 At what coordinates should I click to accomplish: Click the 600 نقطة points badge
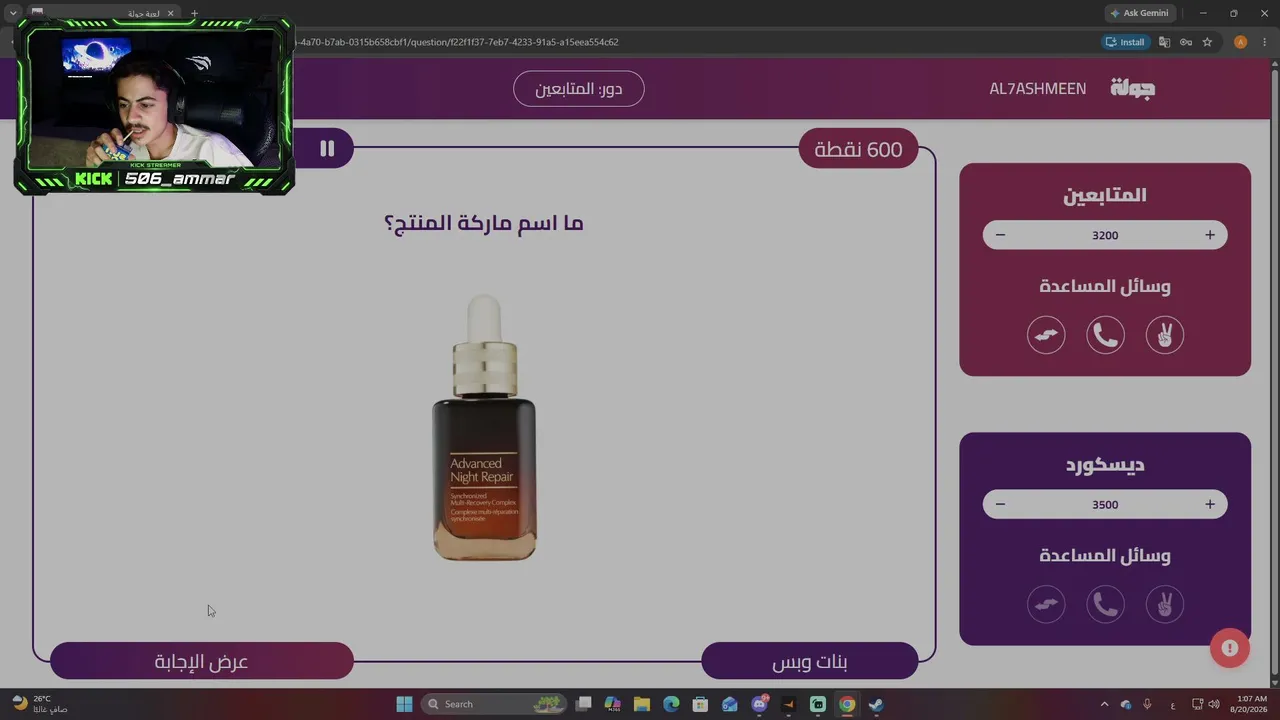click(x=859, y=149)
